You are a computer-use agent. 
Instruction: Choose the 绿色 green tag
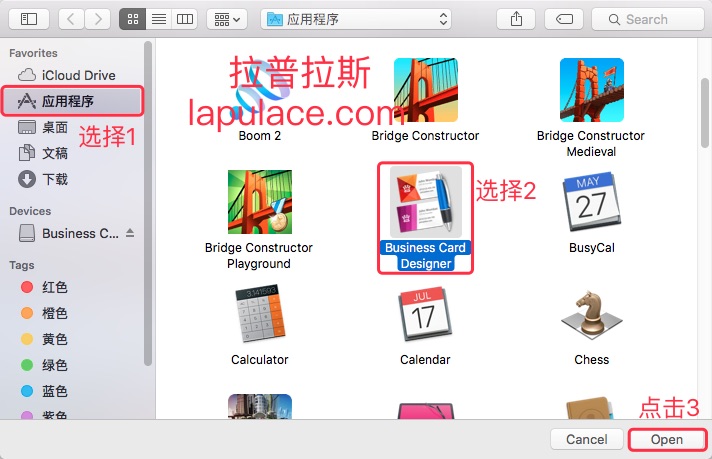pos(44,365)
